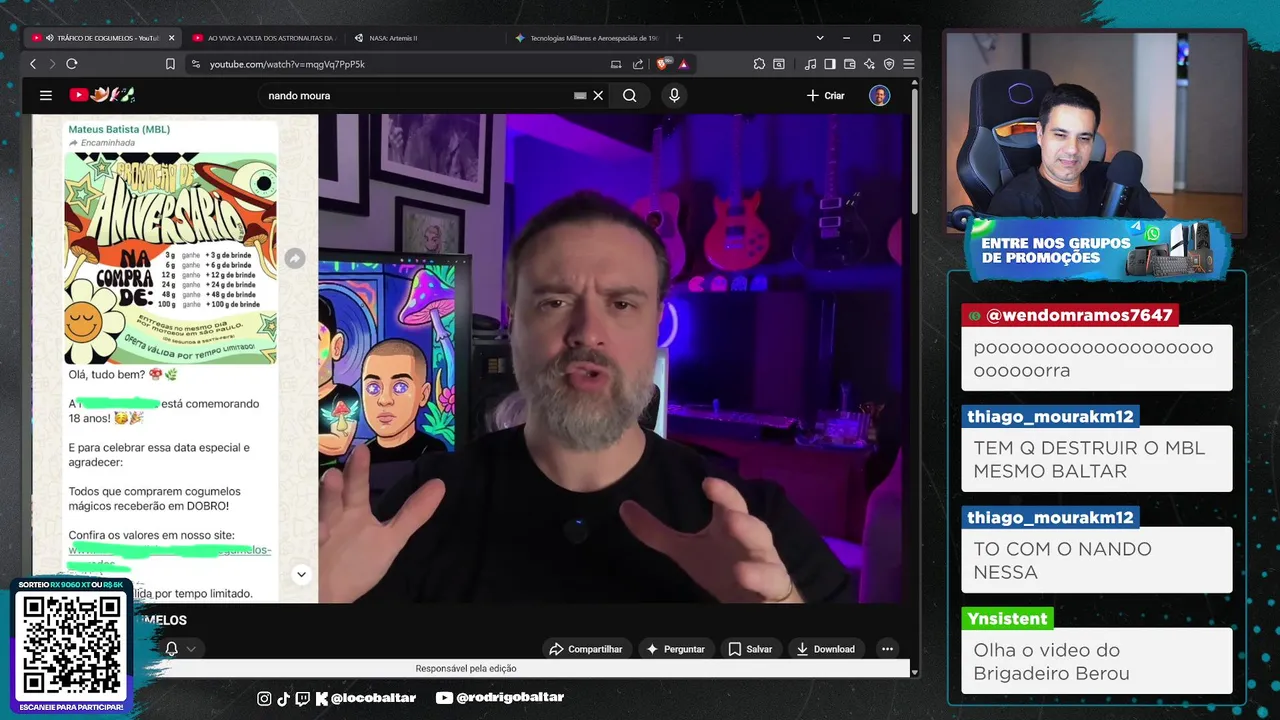The image size is (1280, 720).
Task: Open a new browser tab
Action: coord(680,38)
